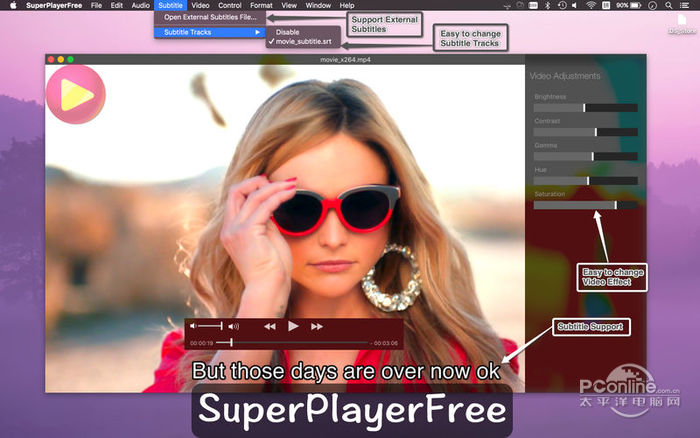The width and height of the screenshot is (700, 438).
Task: Click the Brightness slider
Action: [585, 108]
